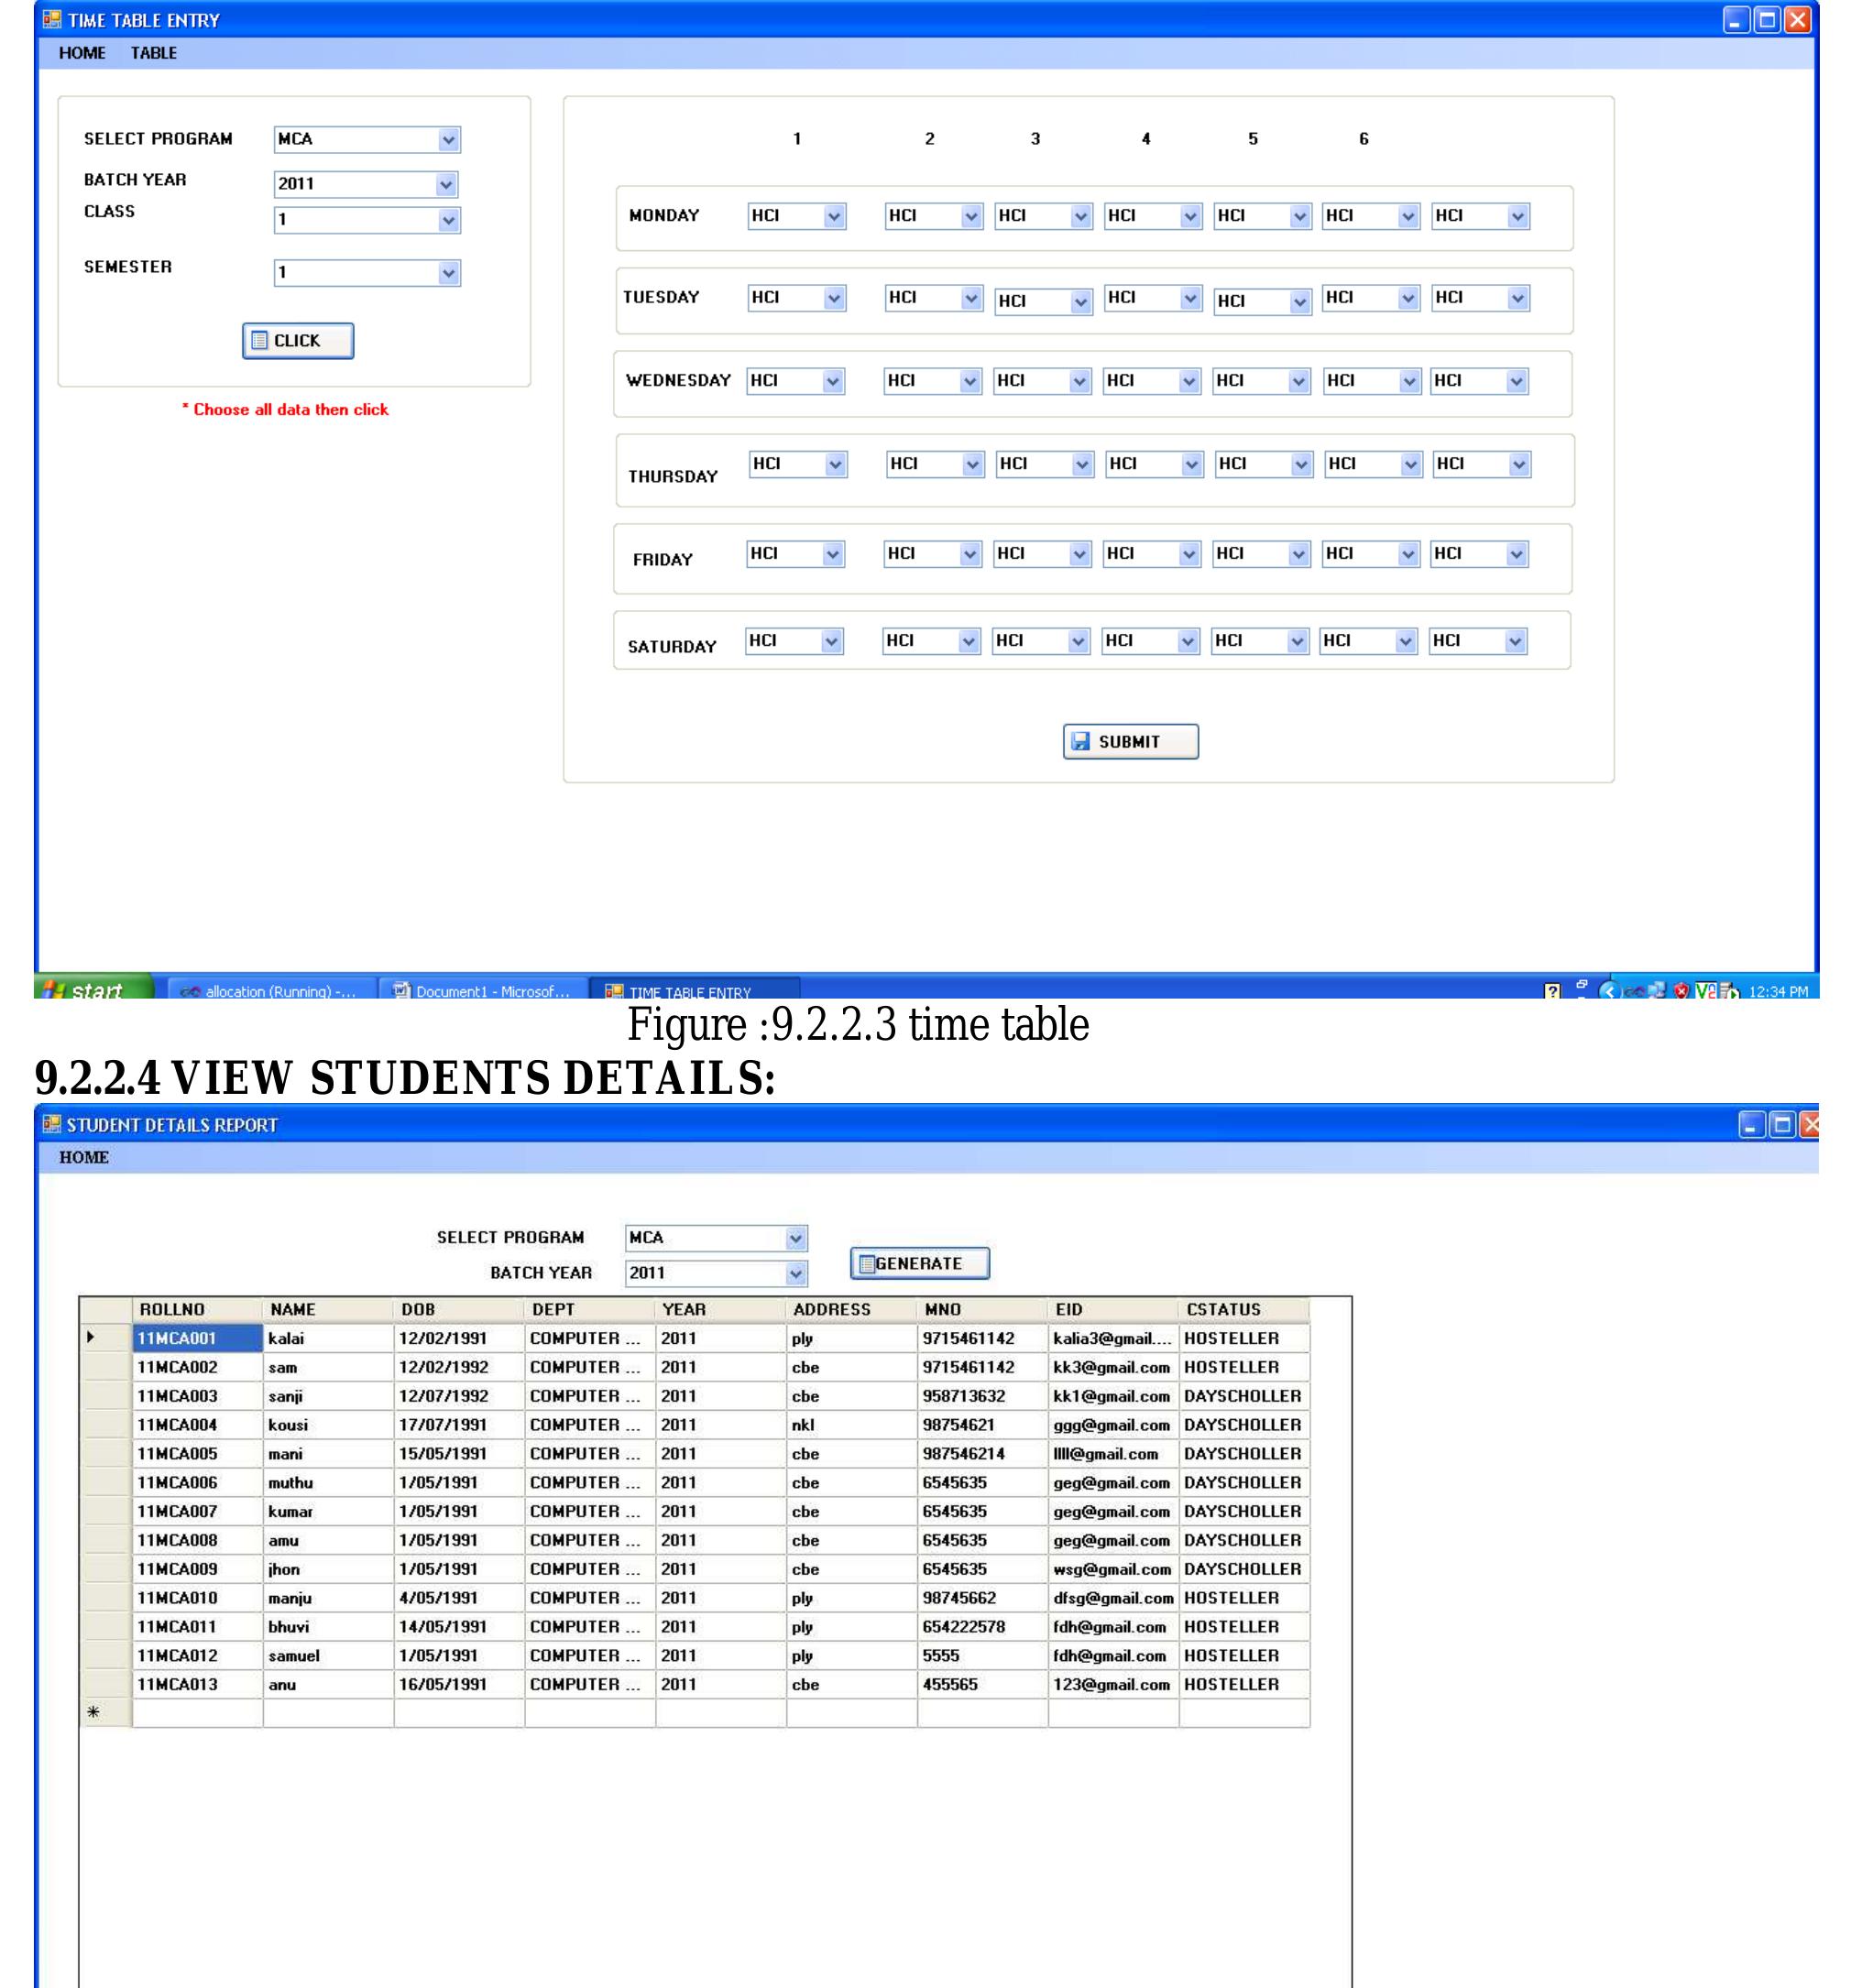Click the GENERATE button

coord(920,1263)
